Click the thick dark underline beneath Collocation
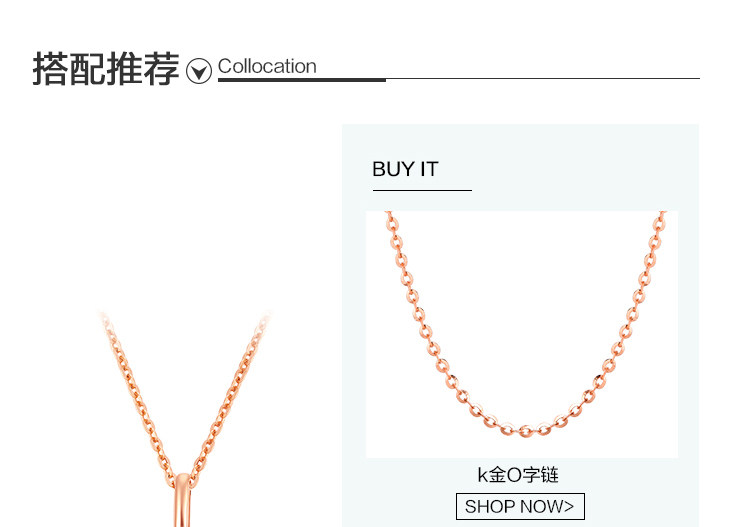750x527 pixels. 302,80
